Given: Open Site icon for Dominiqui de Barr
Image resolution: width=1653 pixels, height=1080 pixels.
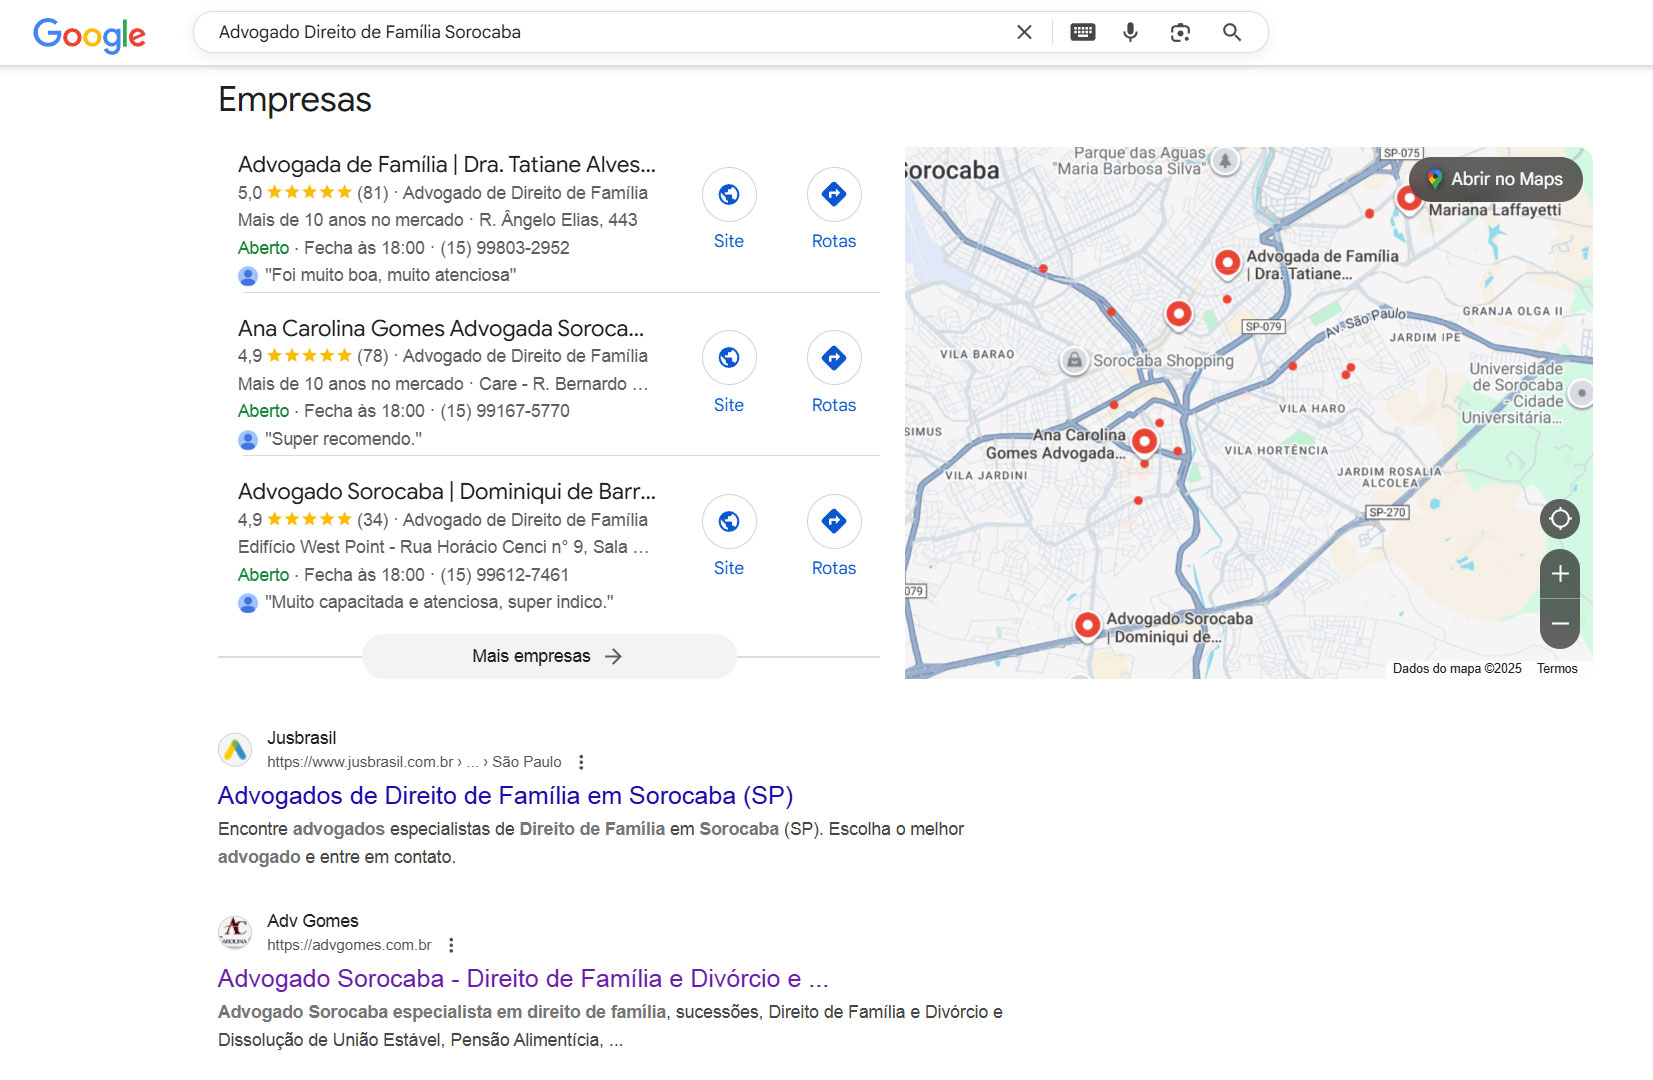Looking at the screenshot, I should tap(729, 521).
